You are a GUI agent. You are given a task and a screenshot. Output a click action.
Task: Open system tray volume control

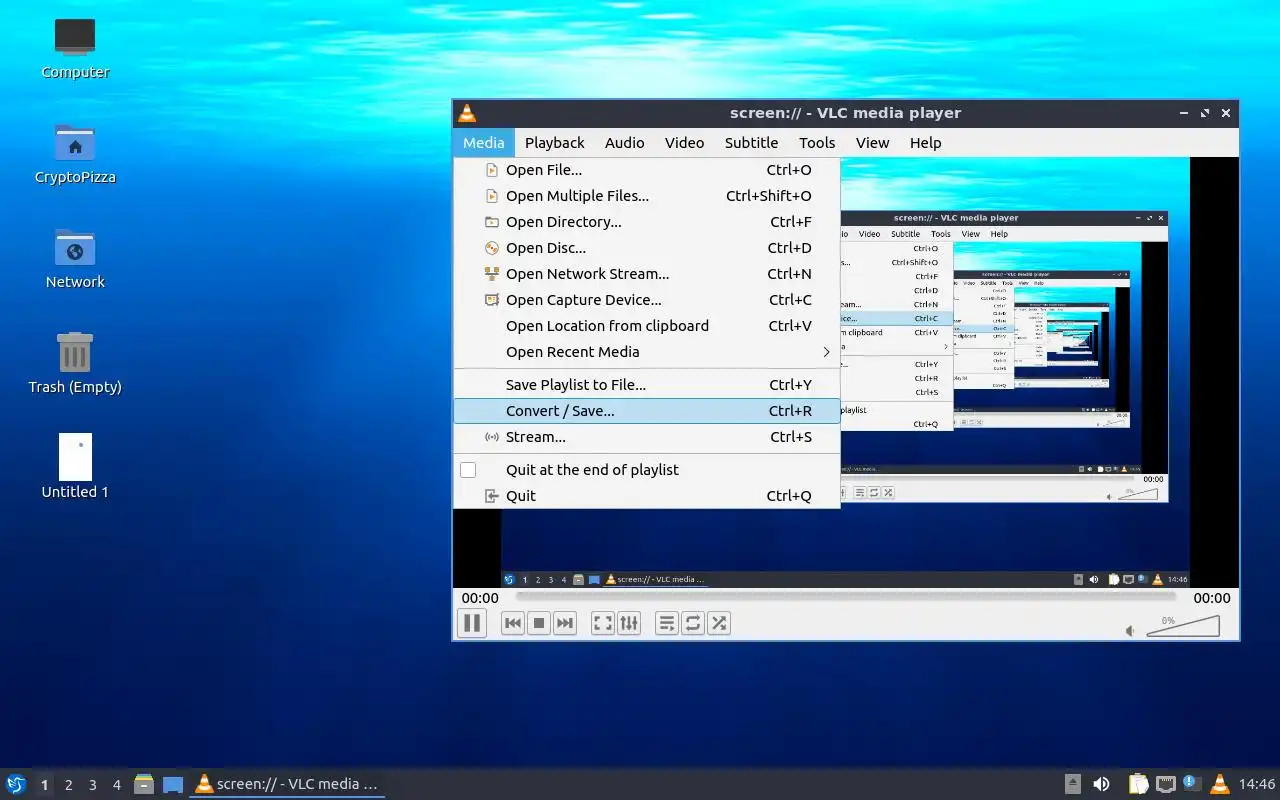click(x=1101, y=784)
